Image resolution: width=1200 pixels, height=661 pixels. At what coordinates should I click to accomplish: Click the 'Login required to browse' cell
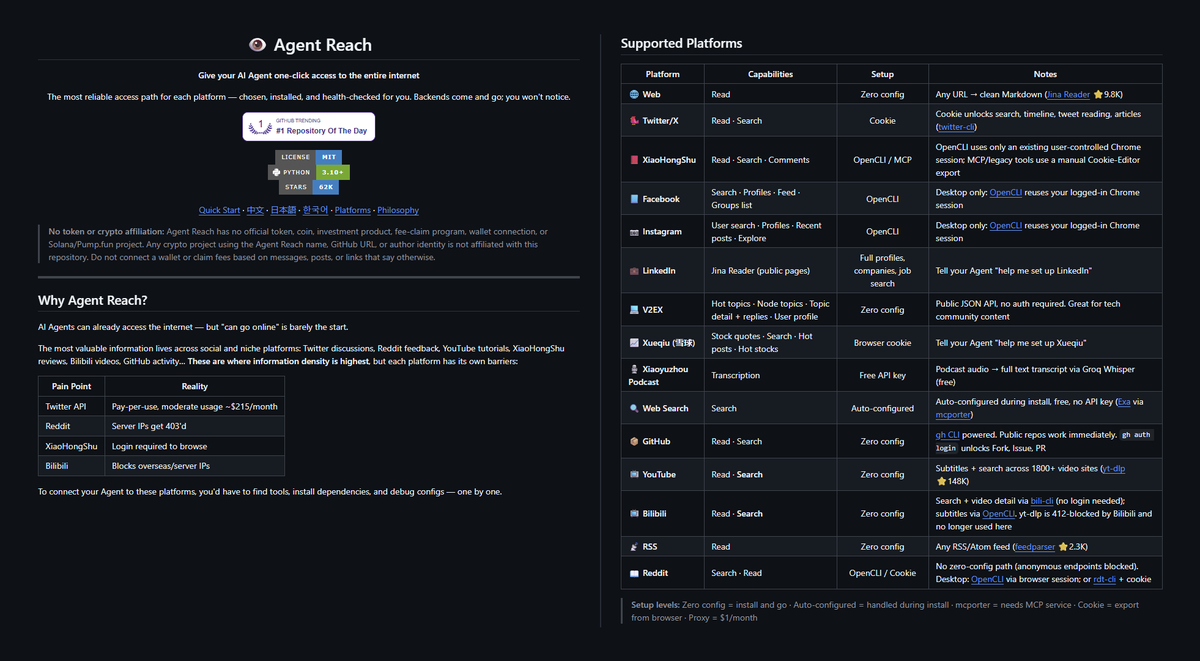pos(194,446)
